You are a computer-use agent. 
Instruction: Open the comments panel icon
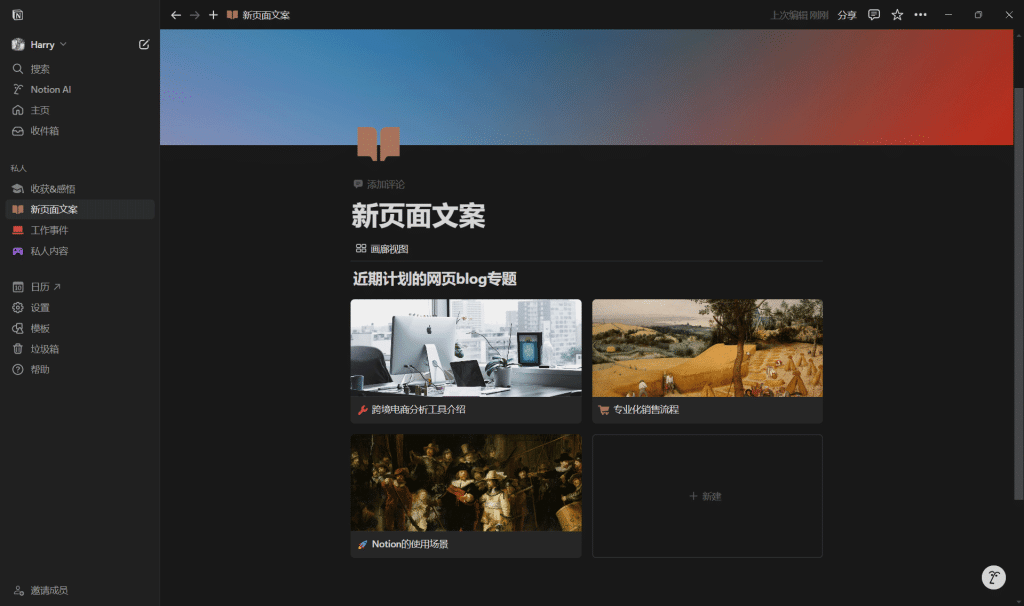pyautogui.click(x=874, y=15)
